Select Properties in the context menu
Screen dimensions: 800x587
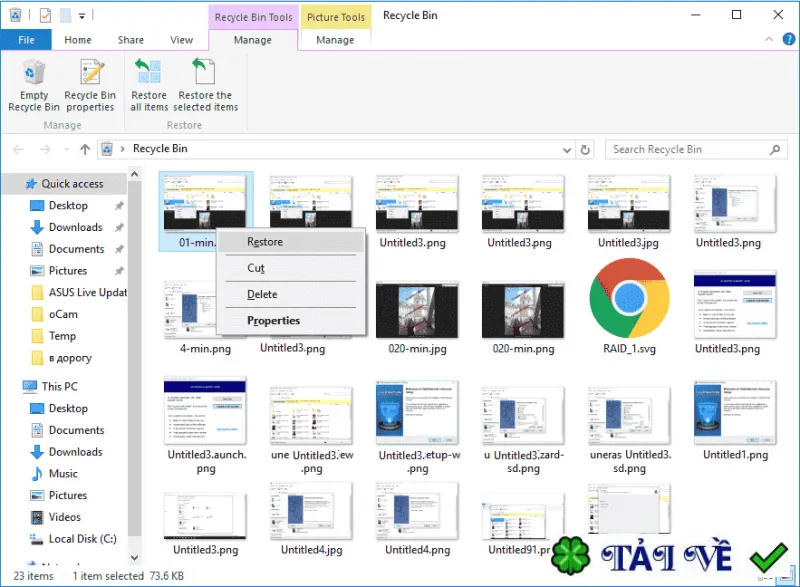273,320
